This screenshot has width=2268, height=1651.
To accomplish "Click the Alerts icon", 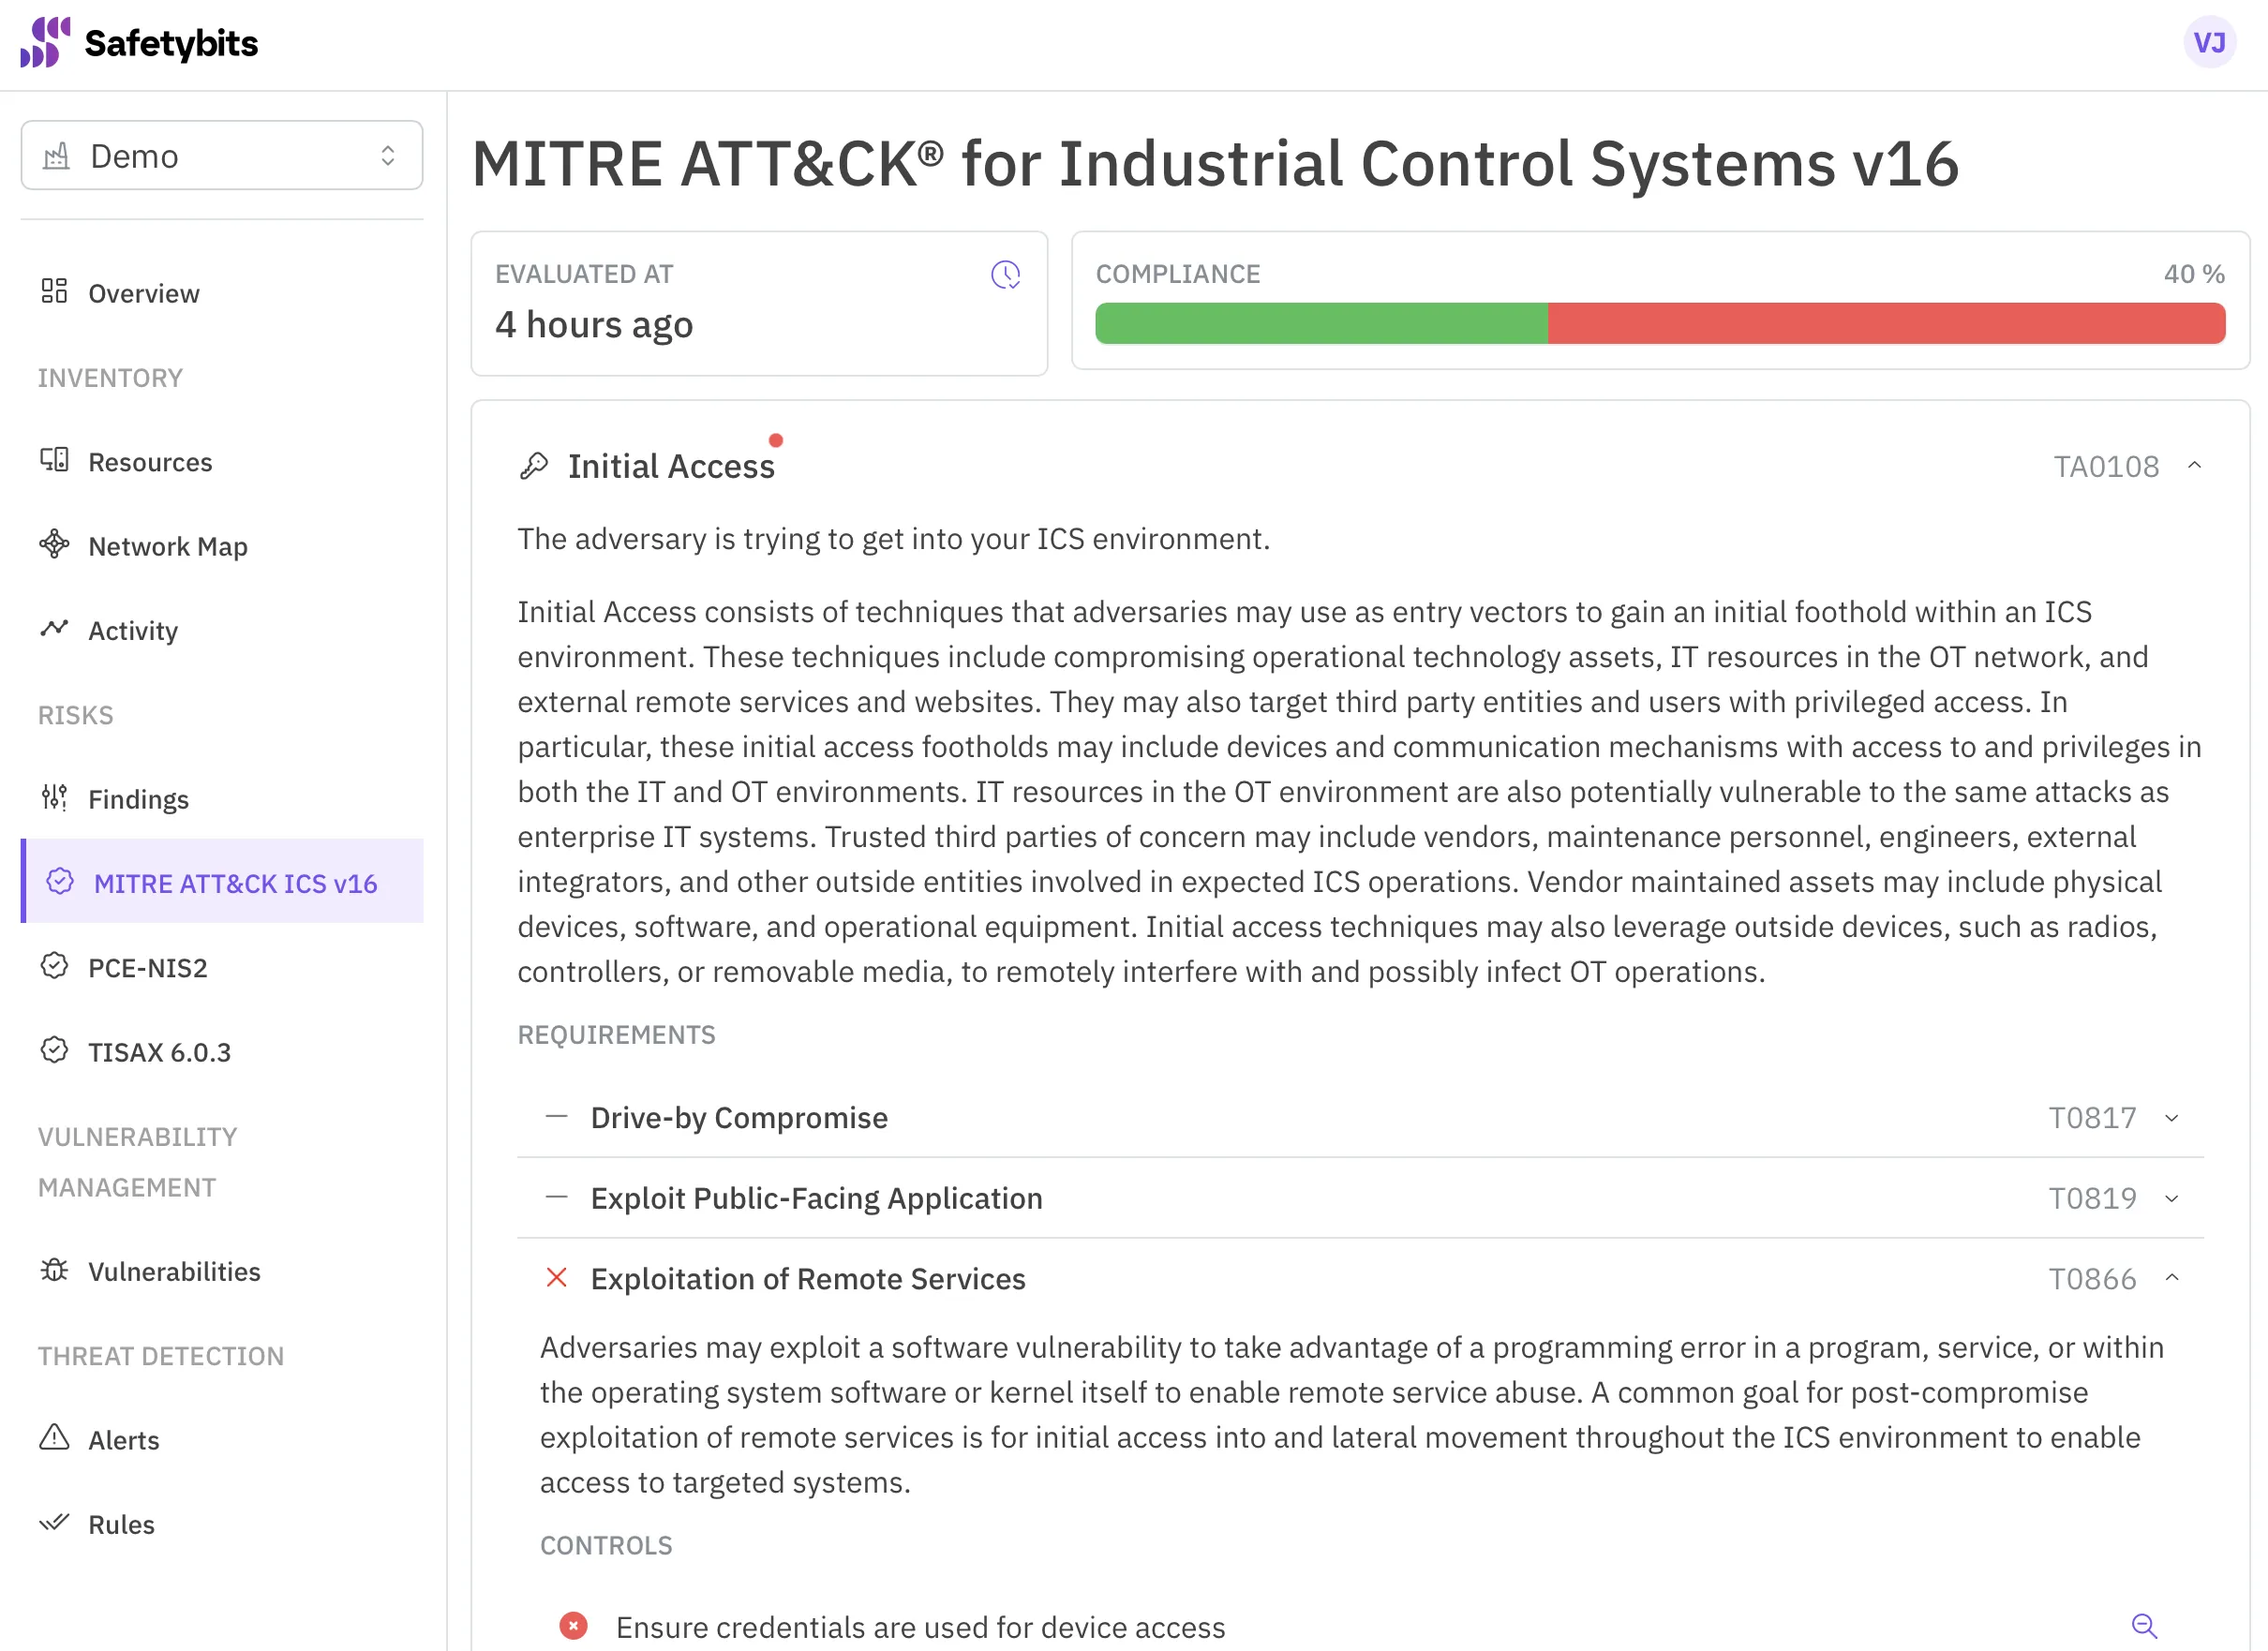I will click(54, 1438).
